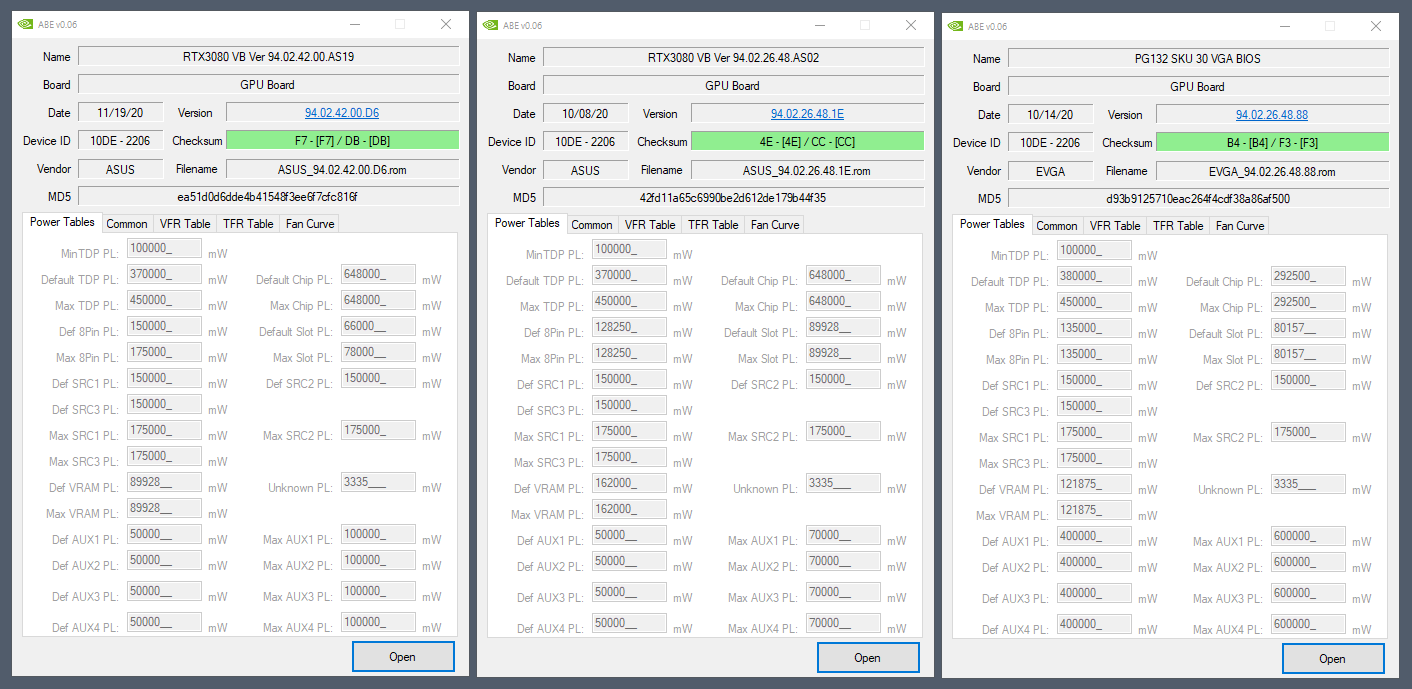Screen dimensions: 1412x689
Task: Click the NVIDIA logo in the AS19 window title bar
Action: [26, 25]
